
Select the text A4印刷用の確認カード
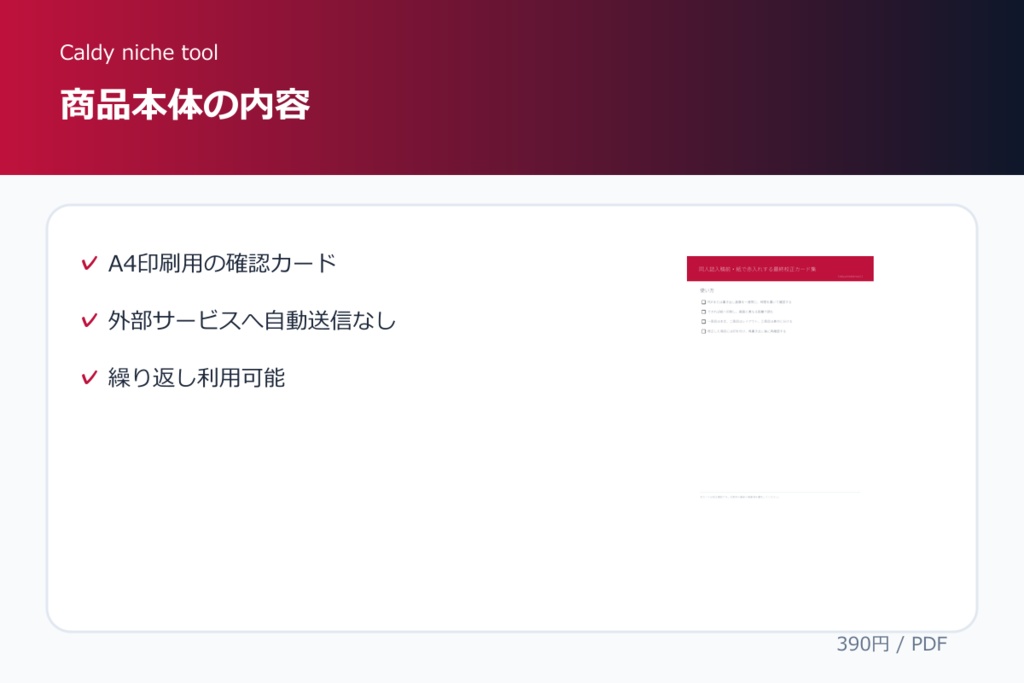click(x=222, y=263)
